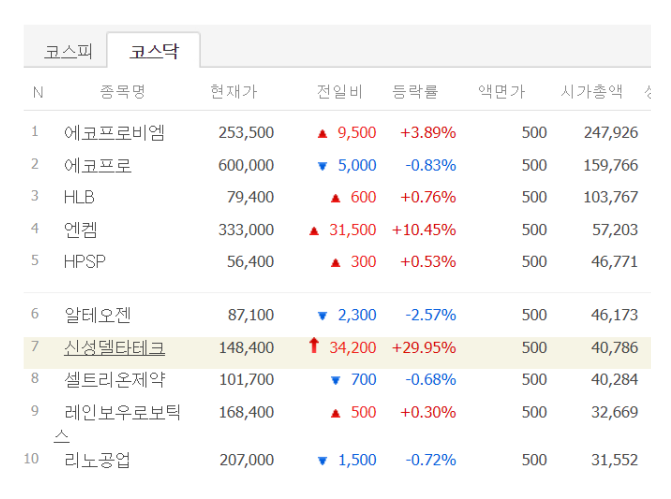Click current price 168,400
671x499 pixels.
(x=246, y=413)
